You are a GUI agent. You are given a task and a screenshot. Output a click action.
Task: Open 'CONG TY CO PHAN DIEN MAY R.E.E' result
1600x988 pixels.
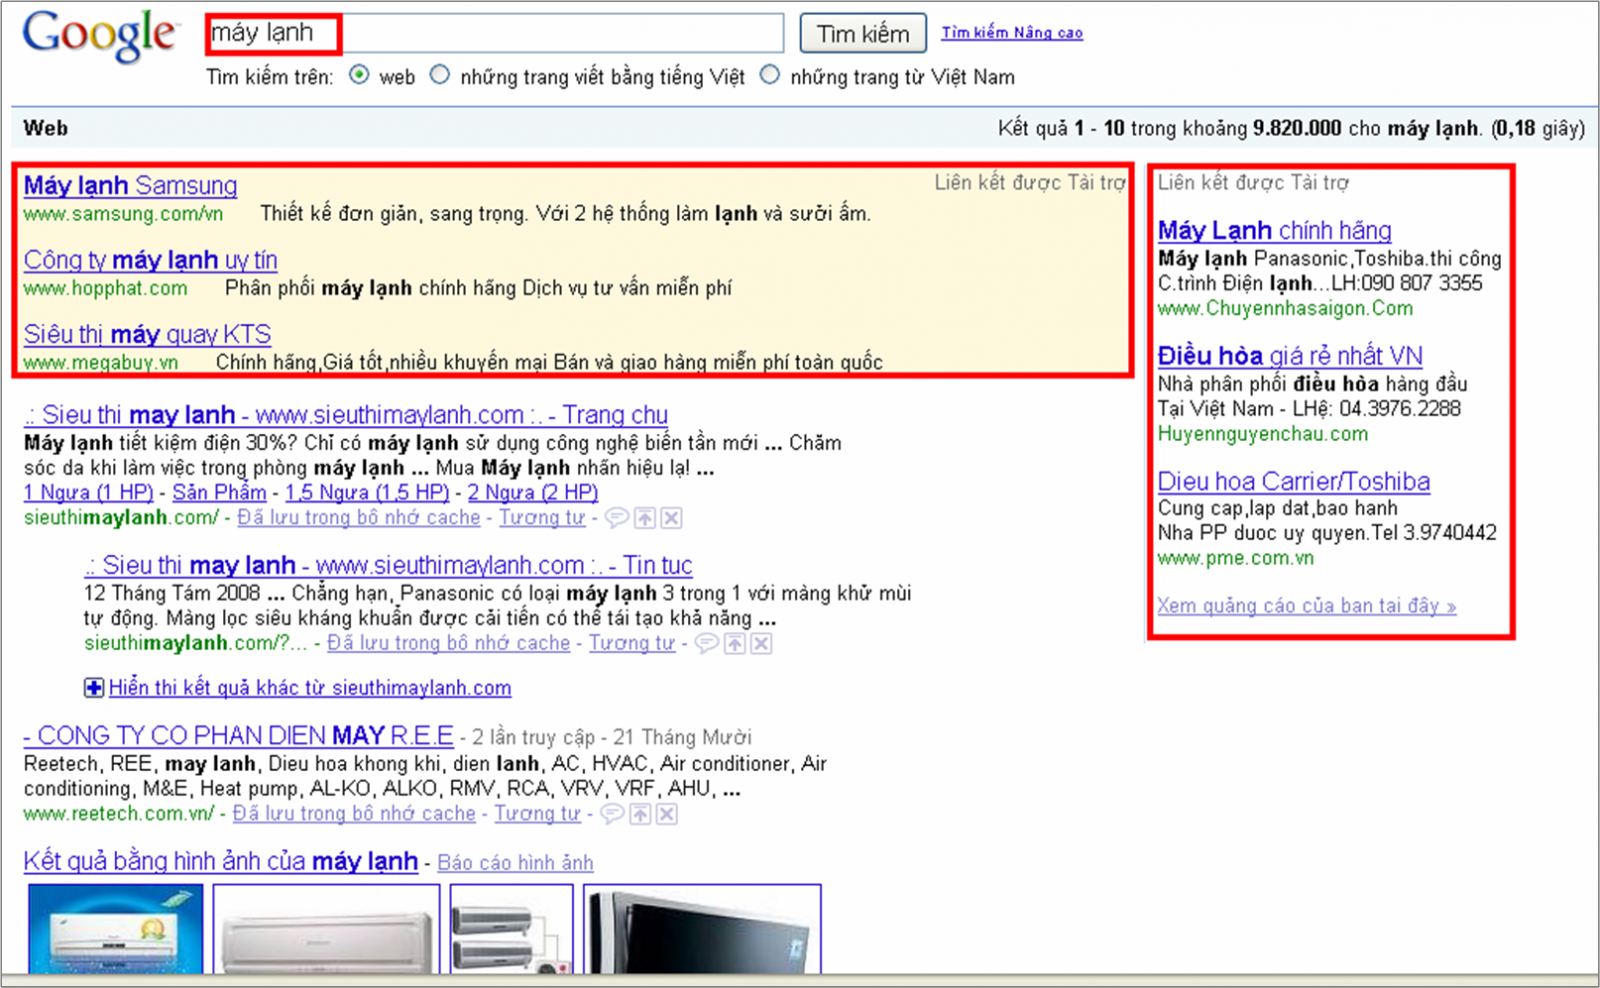[238, 736]
